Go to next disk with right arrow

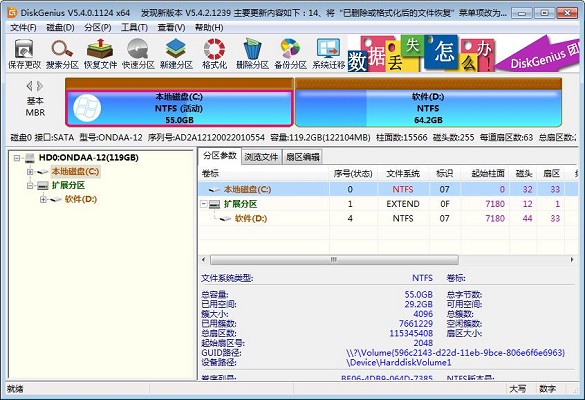pyautogui.click(x=40, y=86)
